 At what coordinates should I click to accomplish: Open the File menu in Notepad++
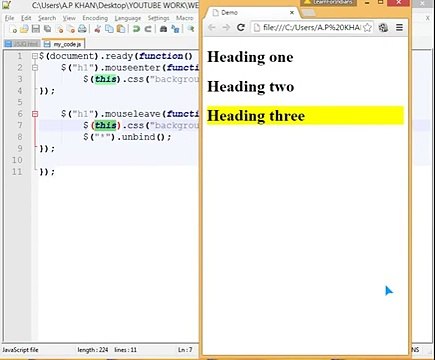pyautogui.click(x=10, y=18)
